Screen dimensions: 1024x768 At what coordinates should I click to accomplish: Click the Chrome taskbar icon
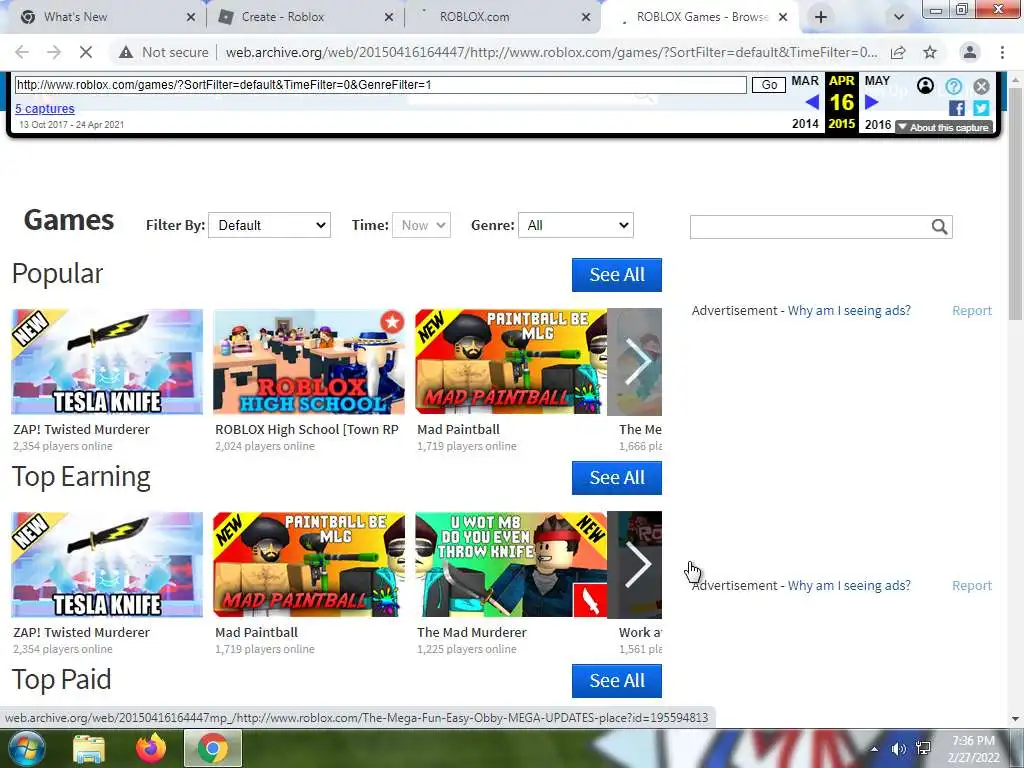point(213,748)
